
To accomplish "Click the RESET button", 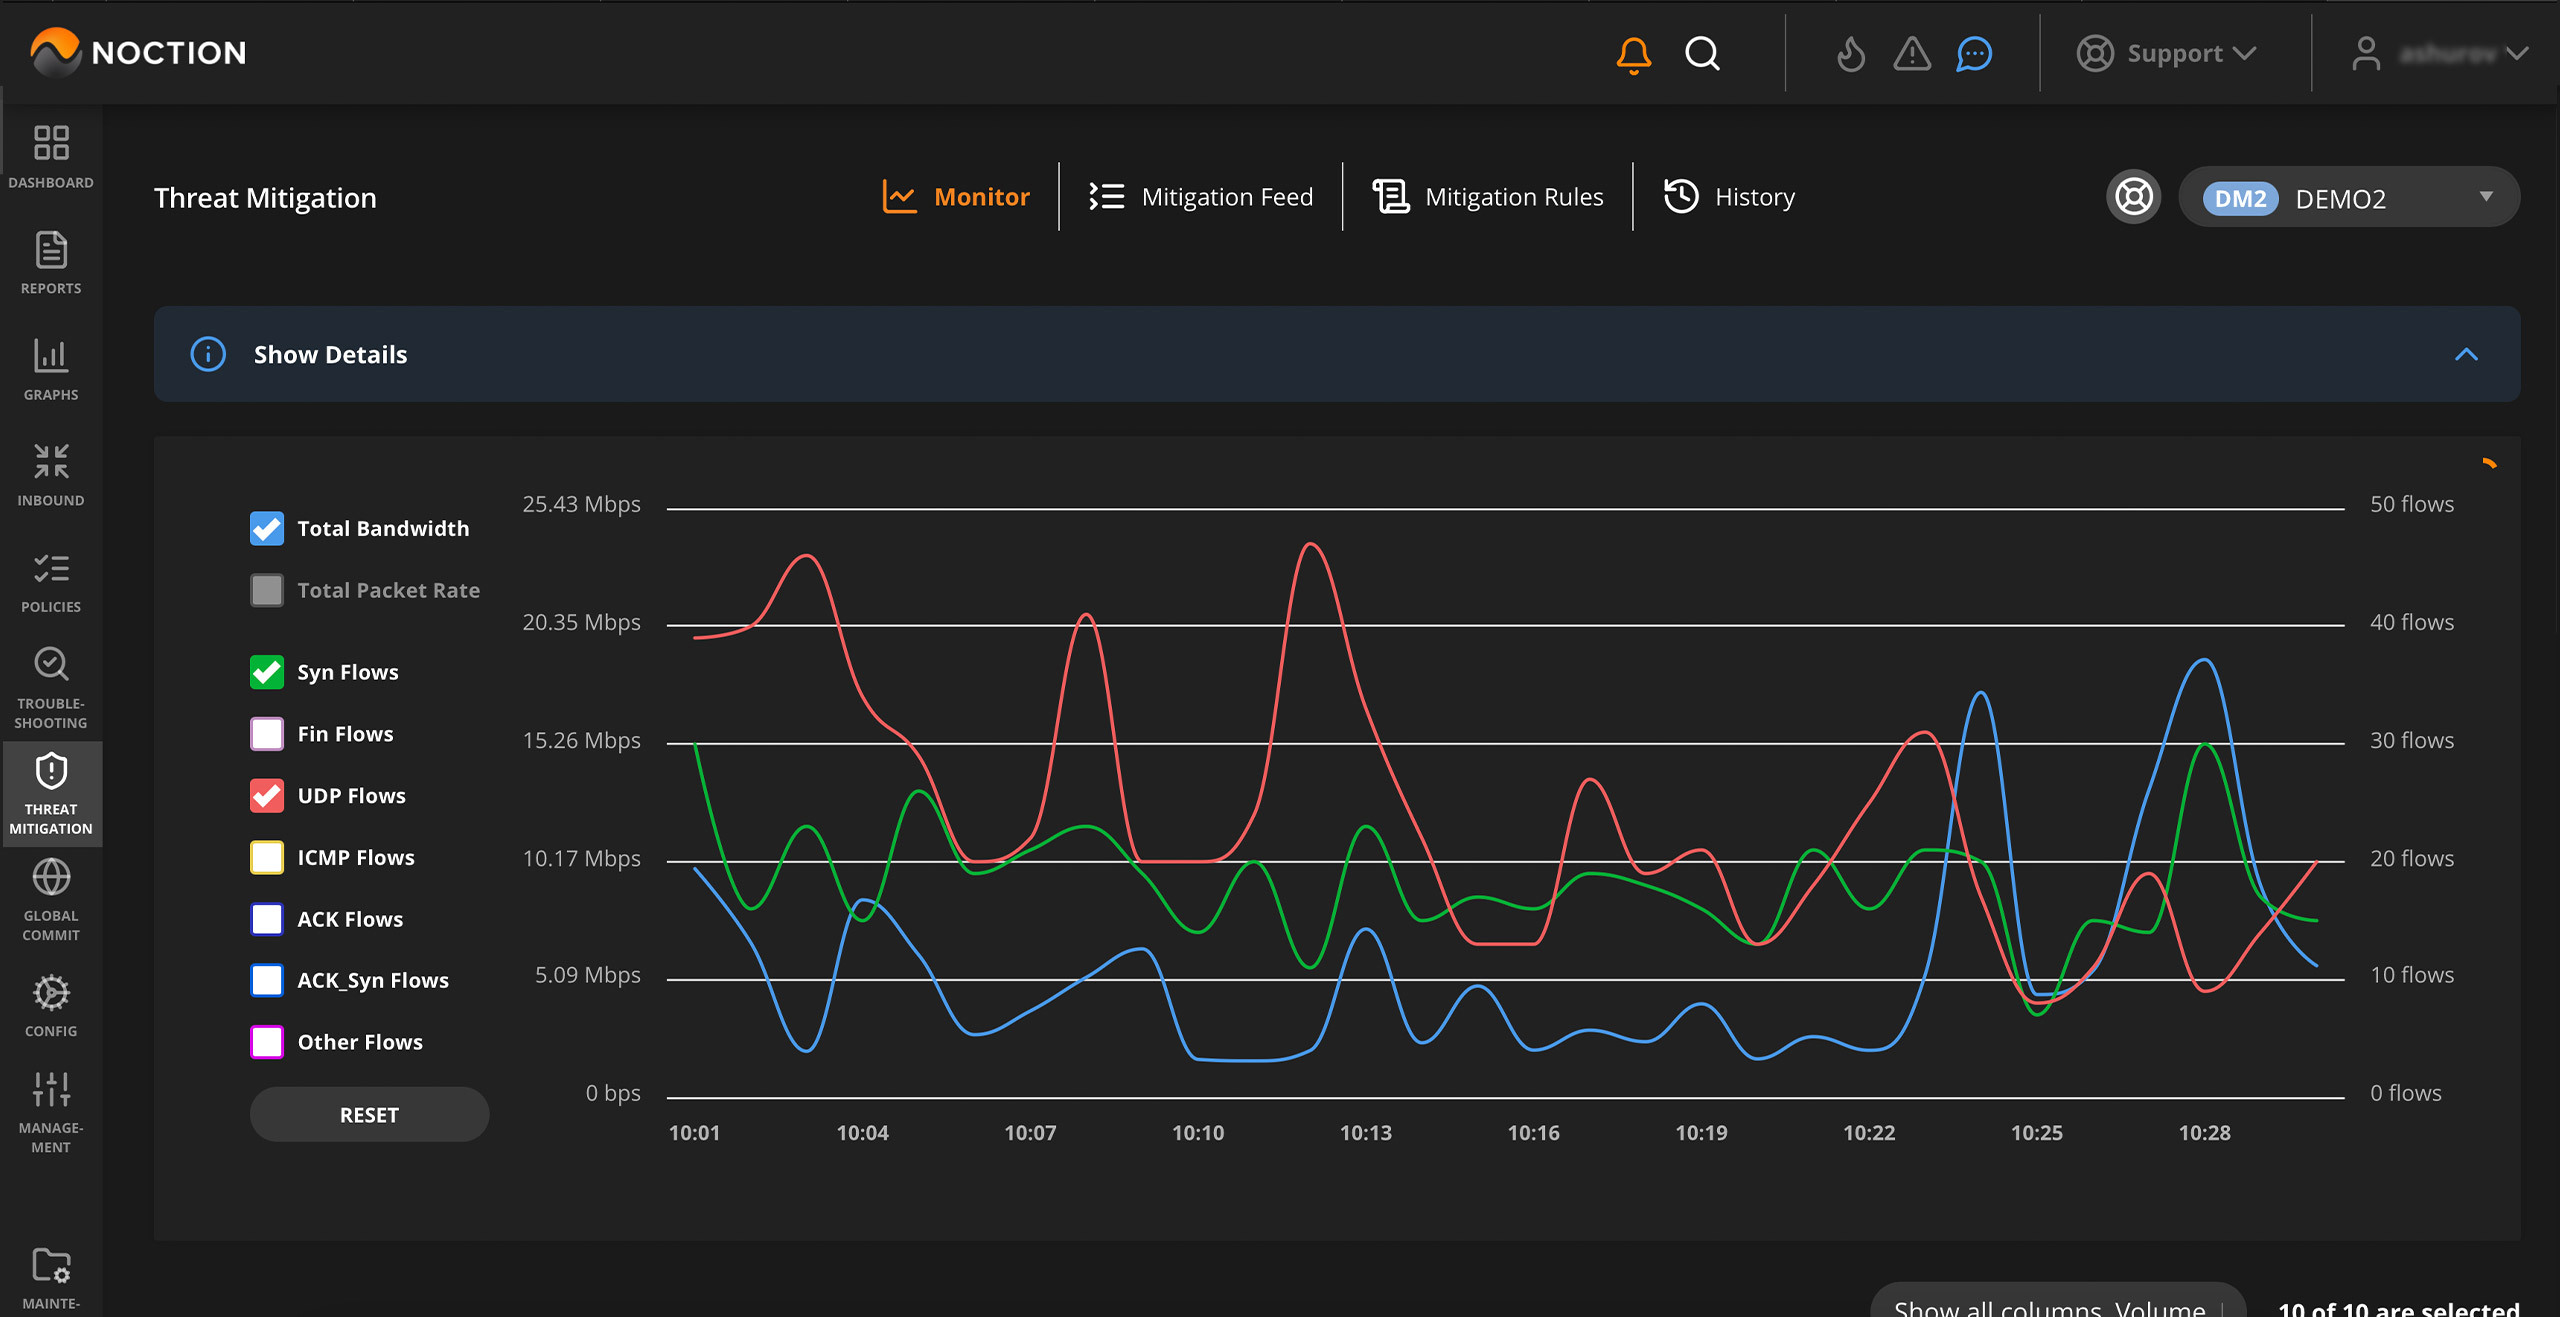I will (368, 1114).
